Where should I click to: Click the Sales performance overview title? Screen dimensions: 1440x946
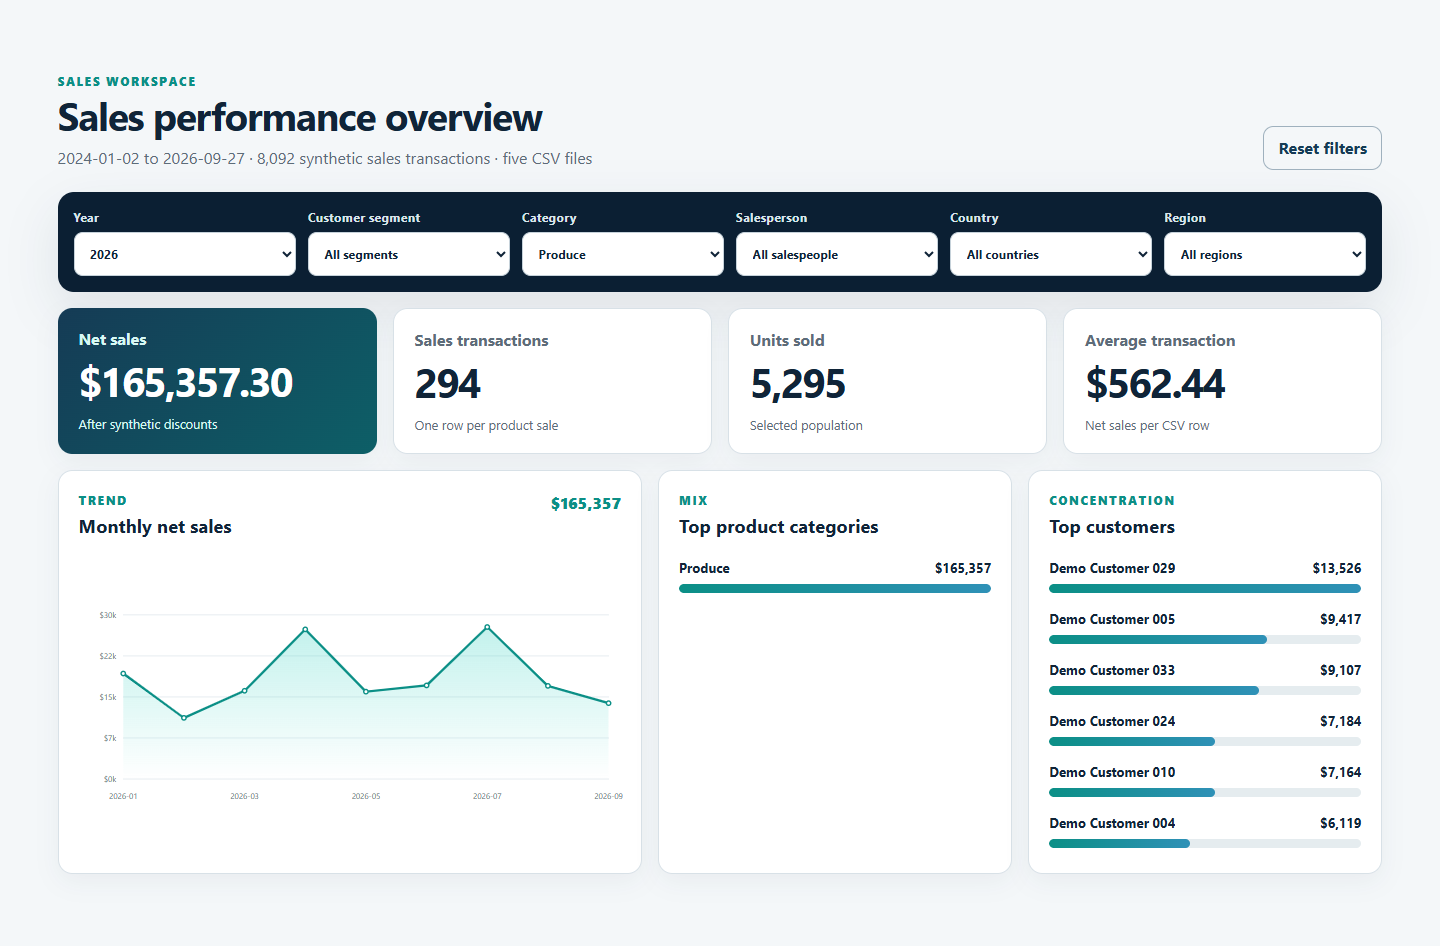[300, 118]
